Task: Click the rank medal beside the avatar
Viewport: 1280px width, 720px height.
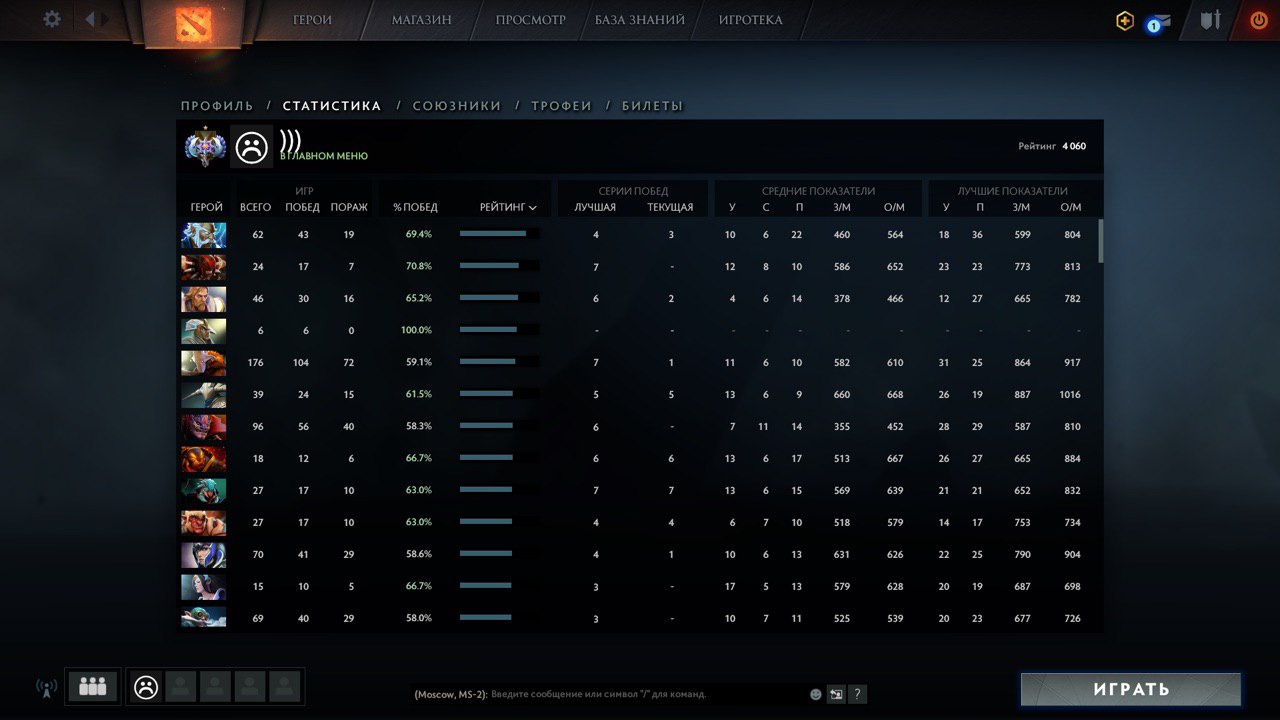Action: click(205, 147)
